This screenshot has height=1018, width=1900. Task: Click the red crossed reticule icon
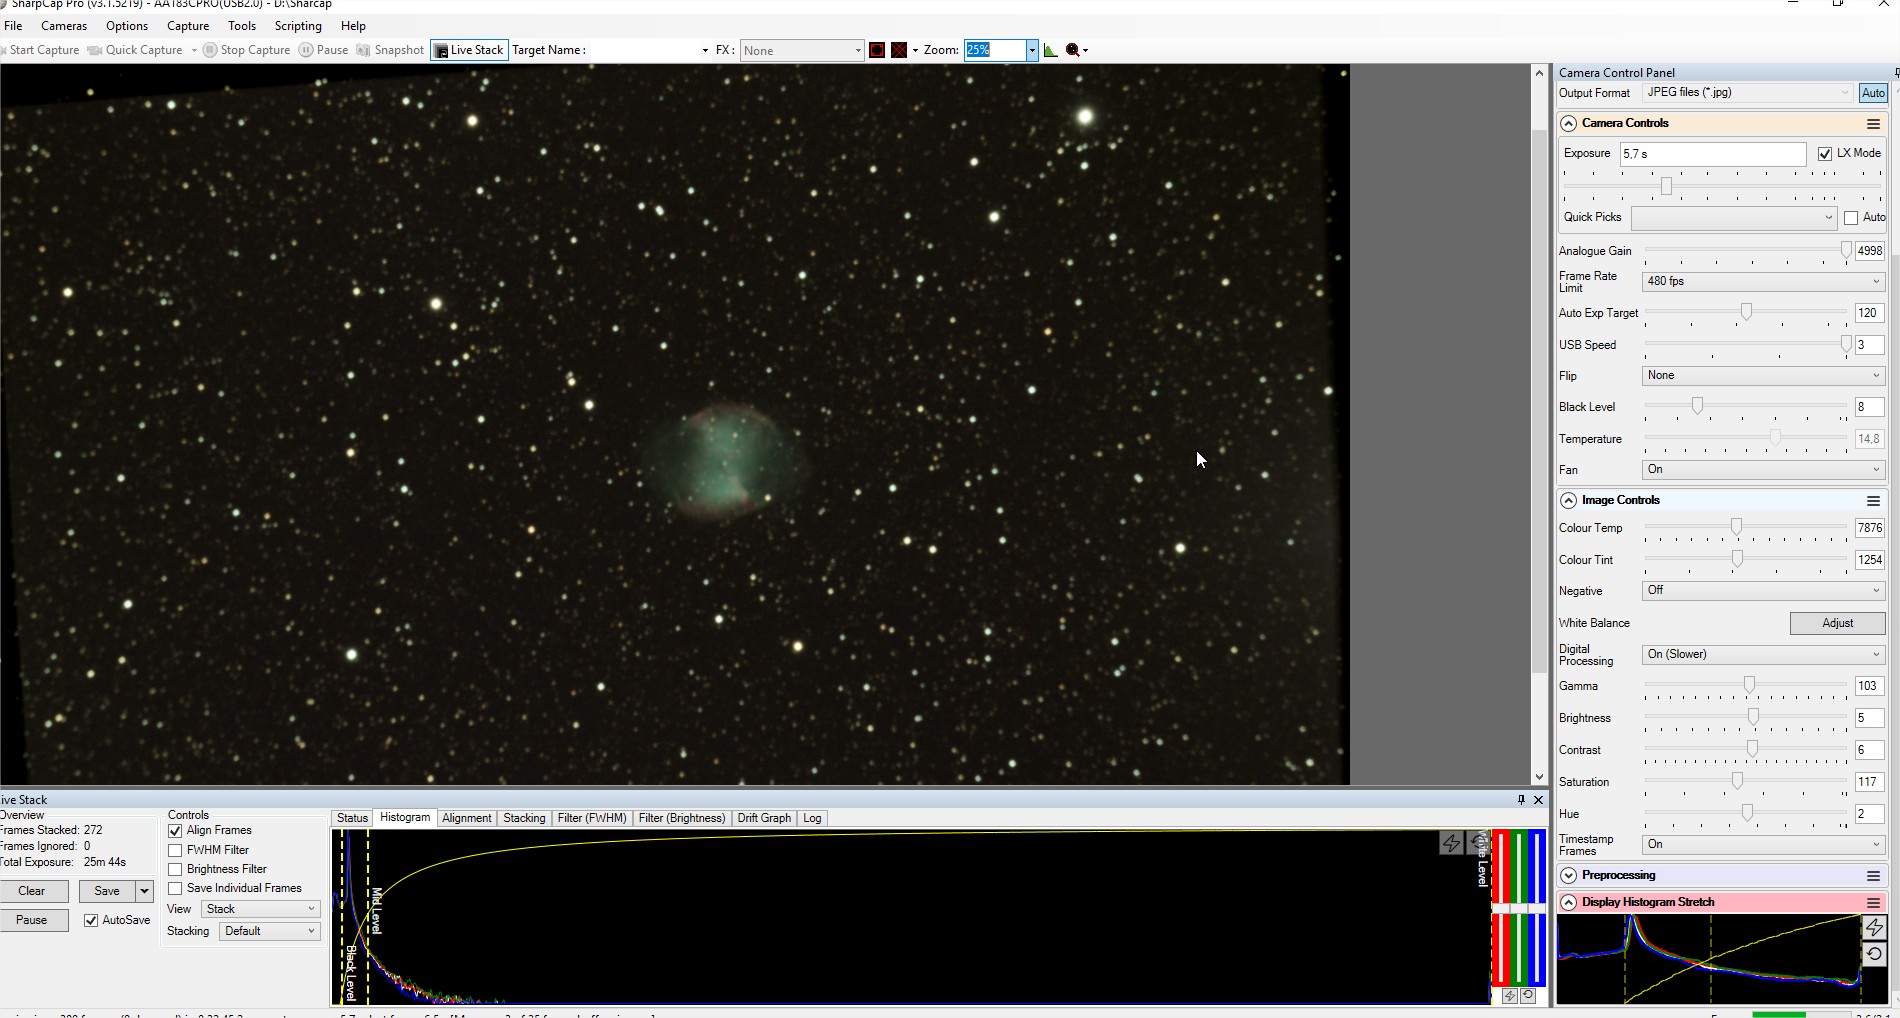coord(899,50)
